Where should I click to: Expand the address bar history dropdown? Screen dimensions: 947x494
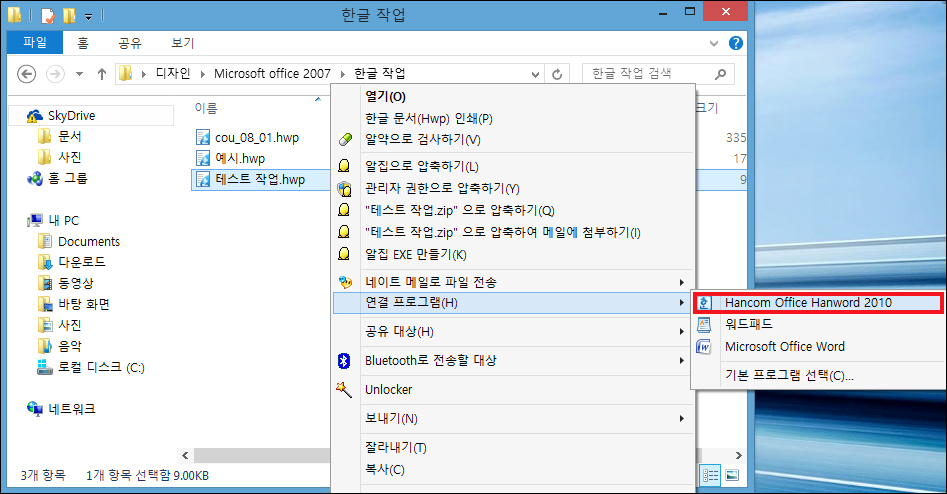coord(535,74)
